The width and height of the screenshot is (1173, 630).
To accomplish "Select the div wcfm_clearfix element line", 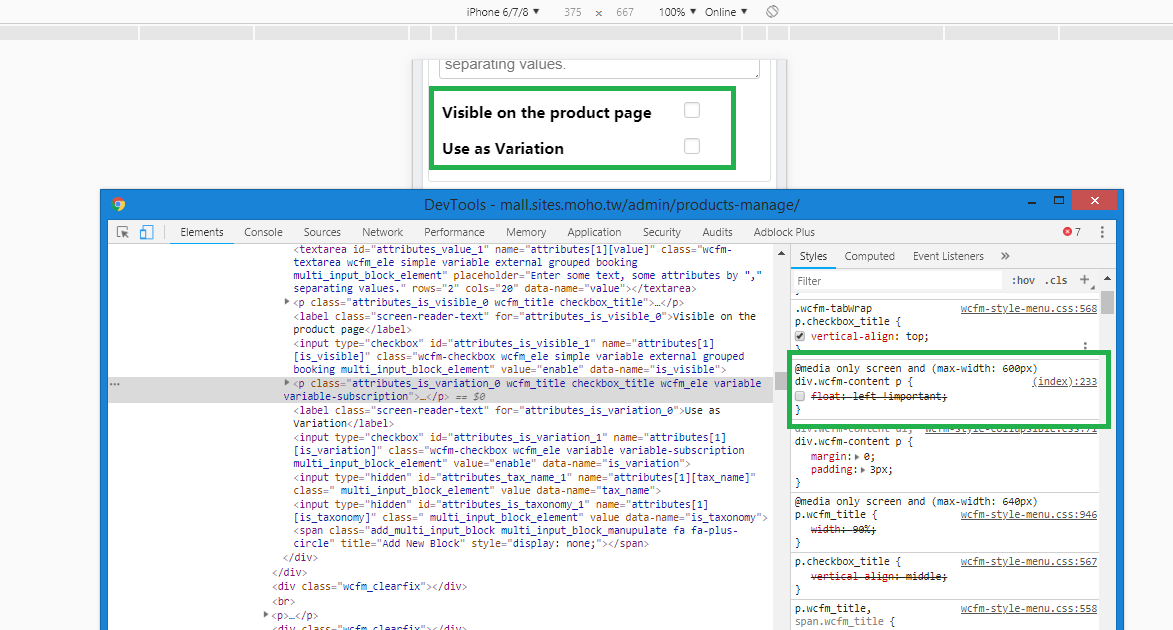I will click(370, 587).
